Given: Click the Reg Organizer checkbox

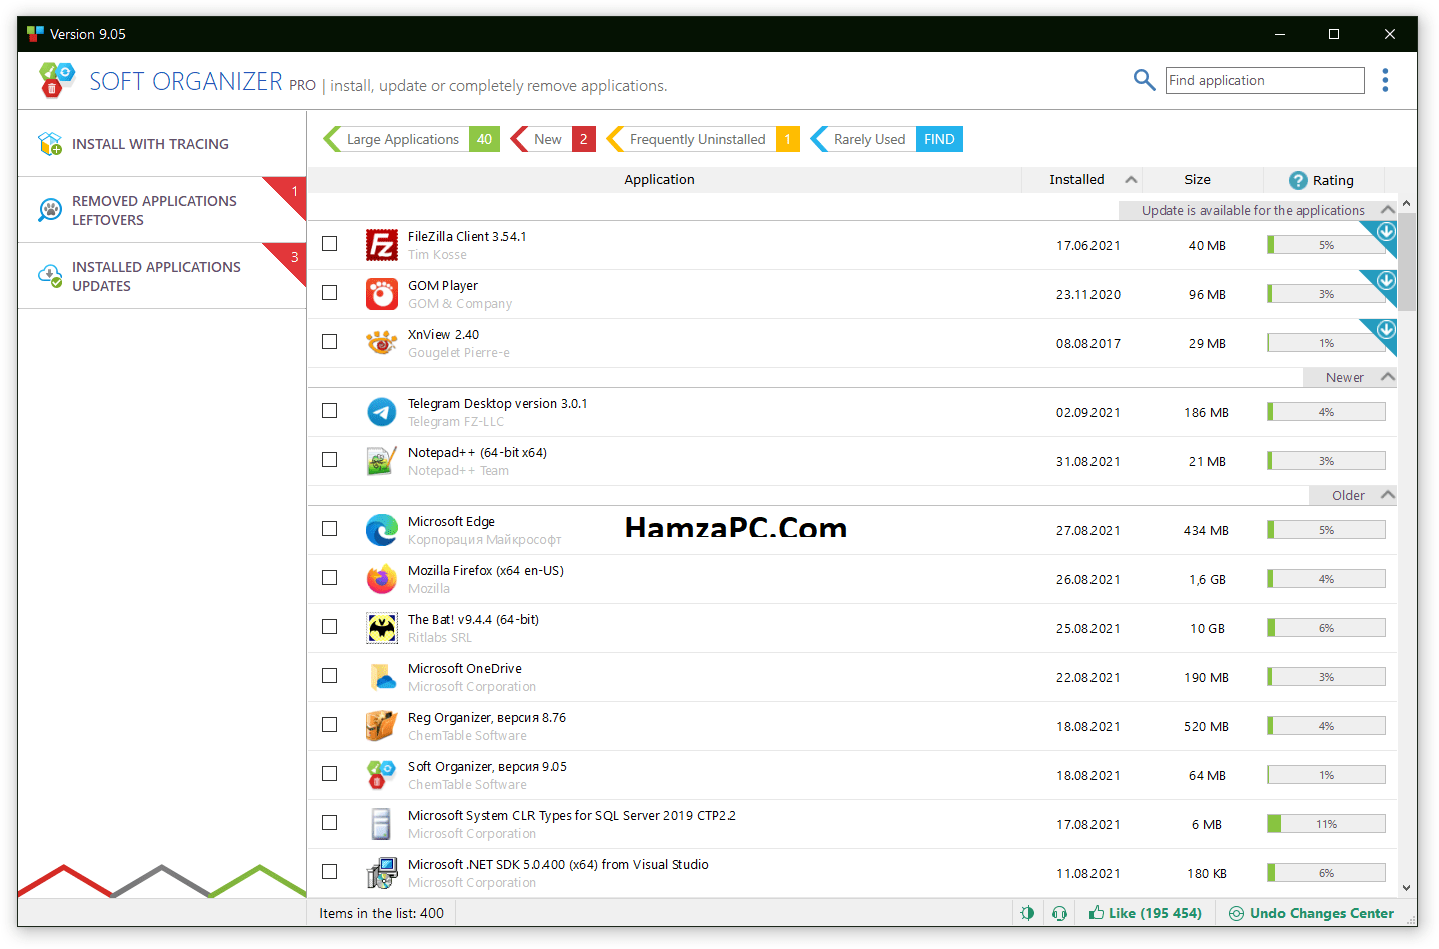Looking at the screenshot, I should [330, 725].
